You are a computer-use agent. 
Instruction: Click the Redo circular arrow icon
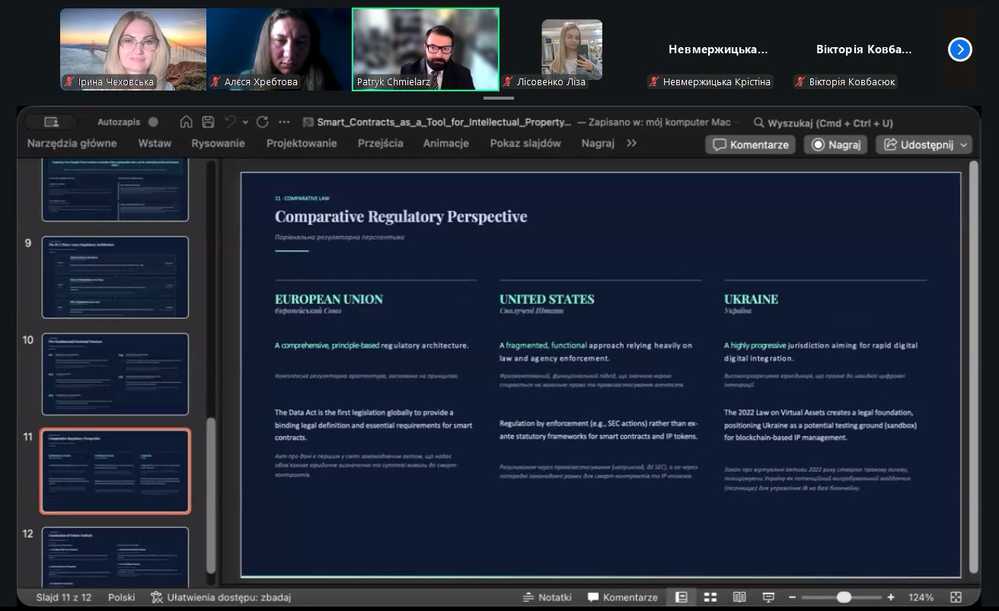tap(262, 122)
